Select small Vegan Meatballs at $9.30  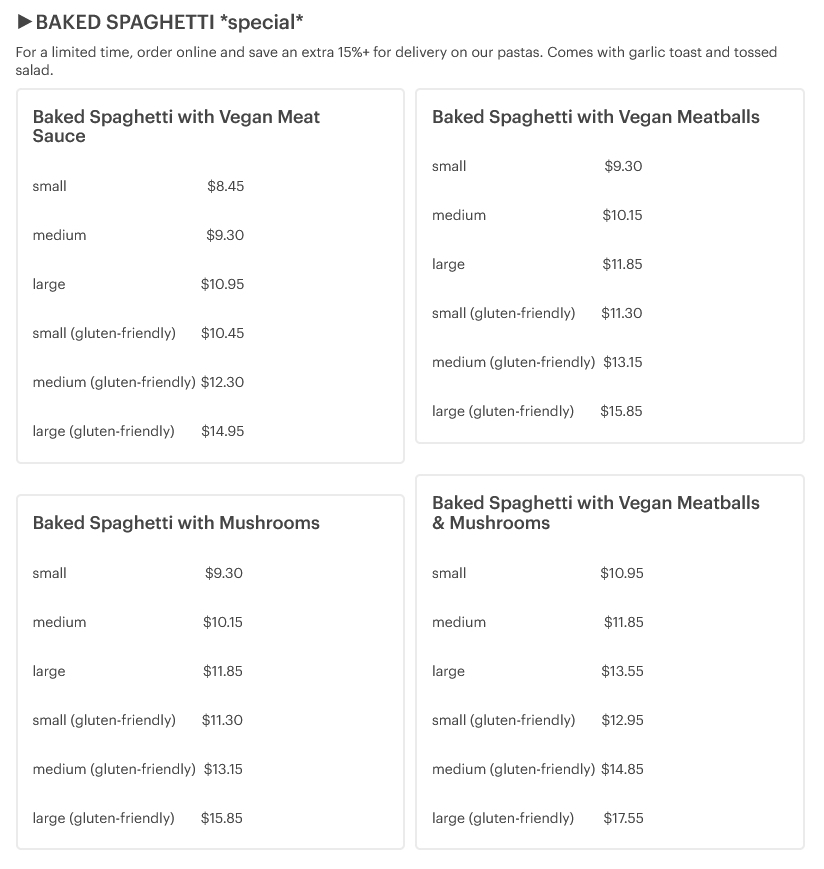tap(537, 166)
